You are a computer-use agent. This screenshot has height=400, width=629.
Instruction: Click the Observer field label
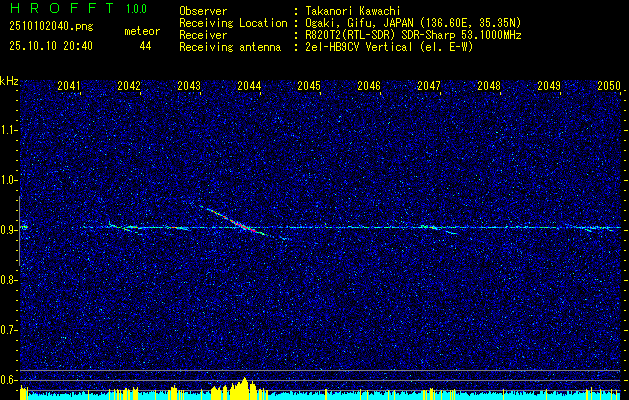click(x=203, y=11)
